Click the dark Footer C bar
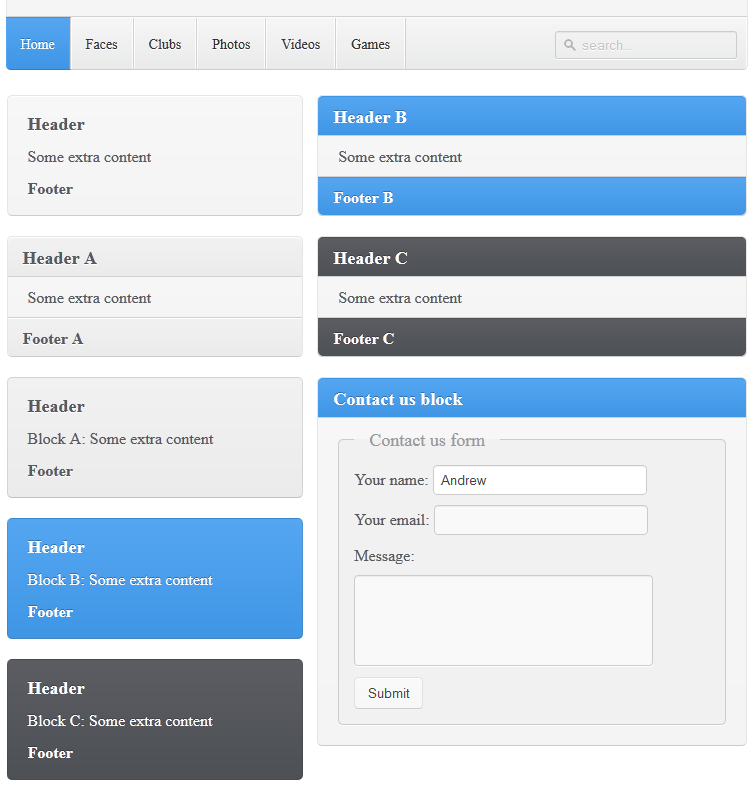The image size is (750, 789). [x=531, y=339]
